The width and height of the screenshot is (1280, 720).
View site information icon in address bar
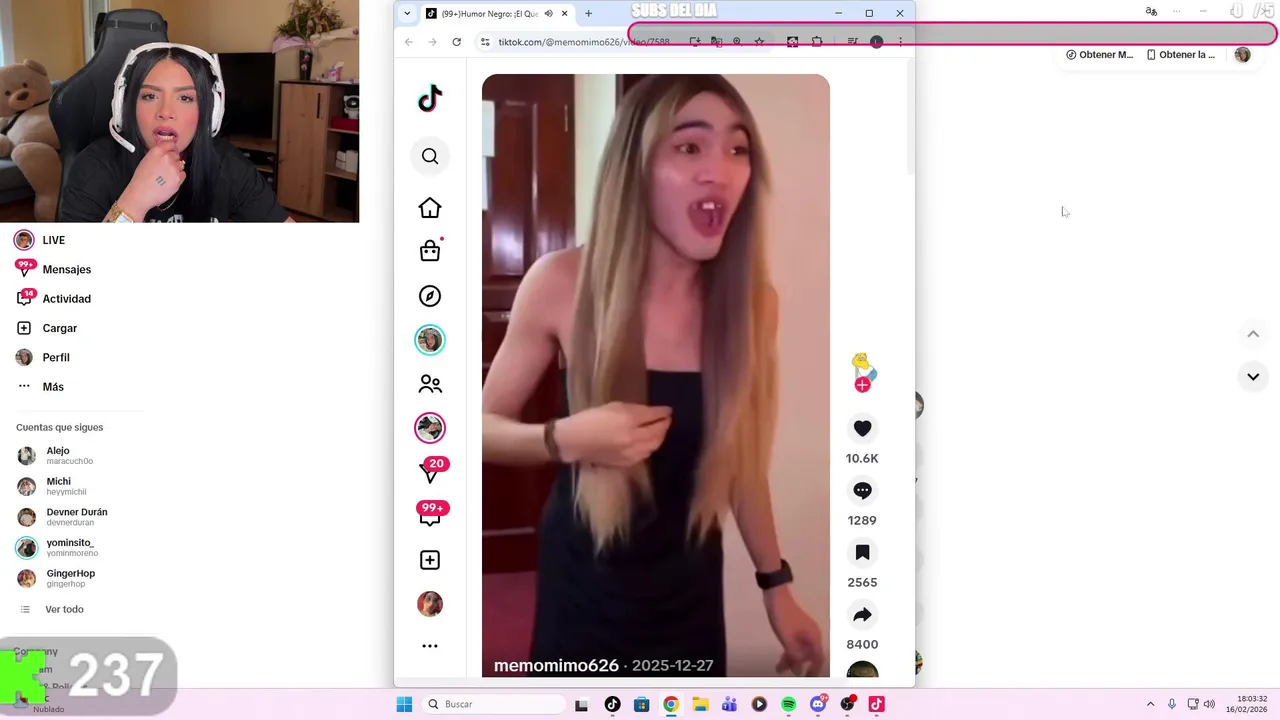[x=485, y=42]
